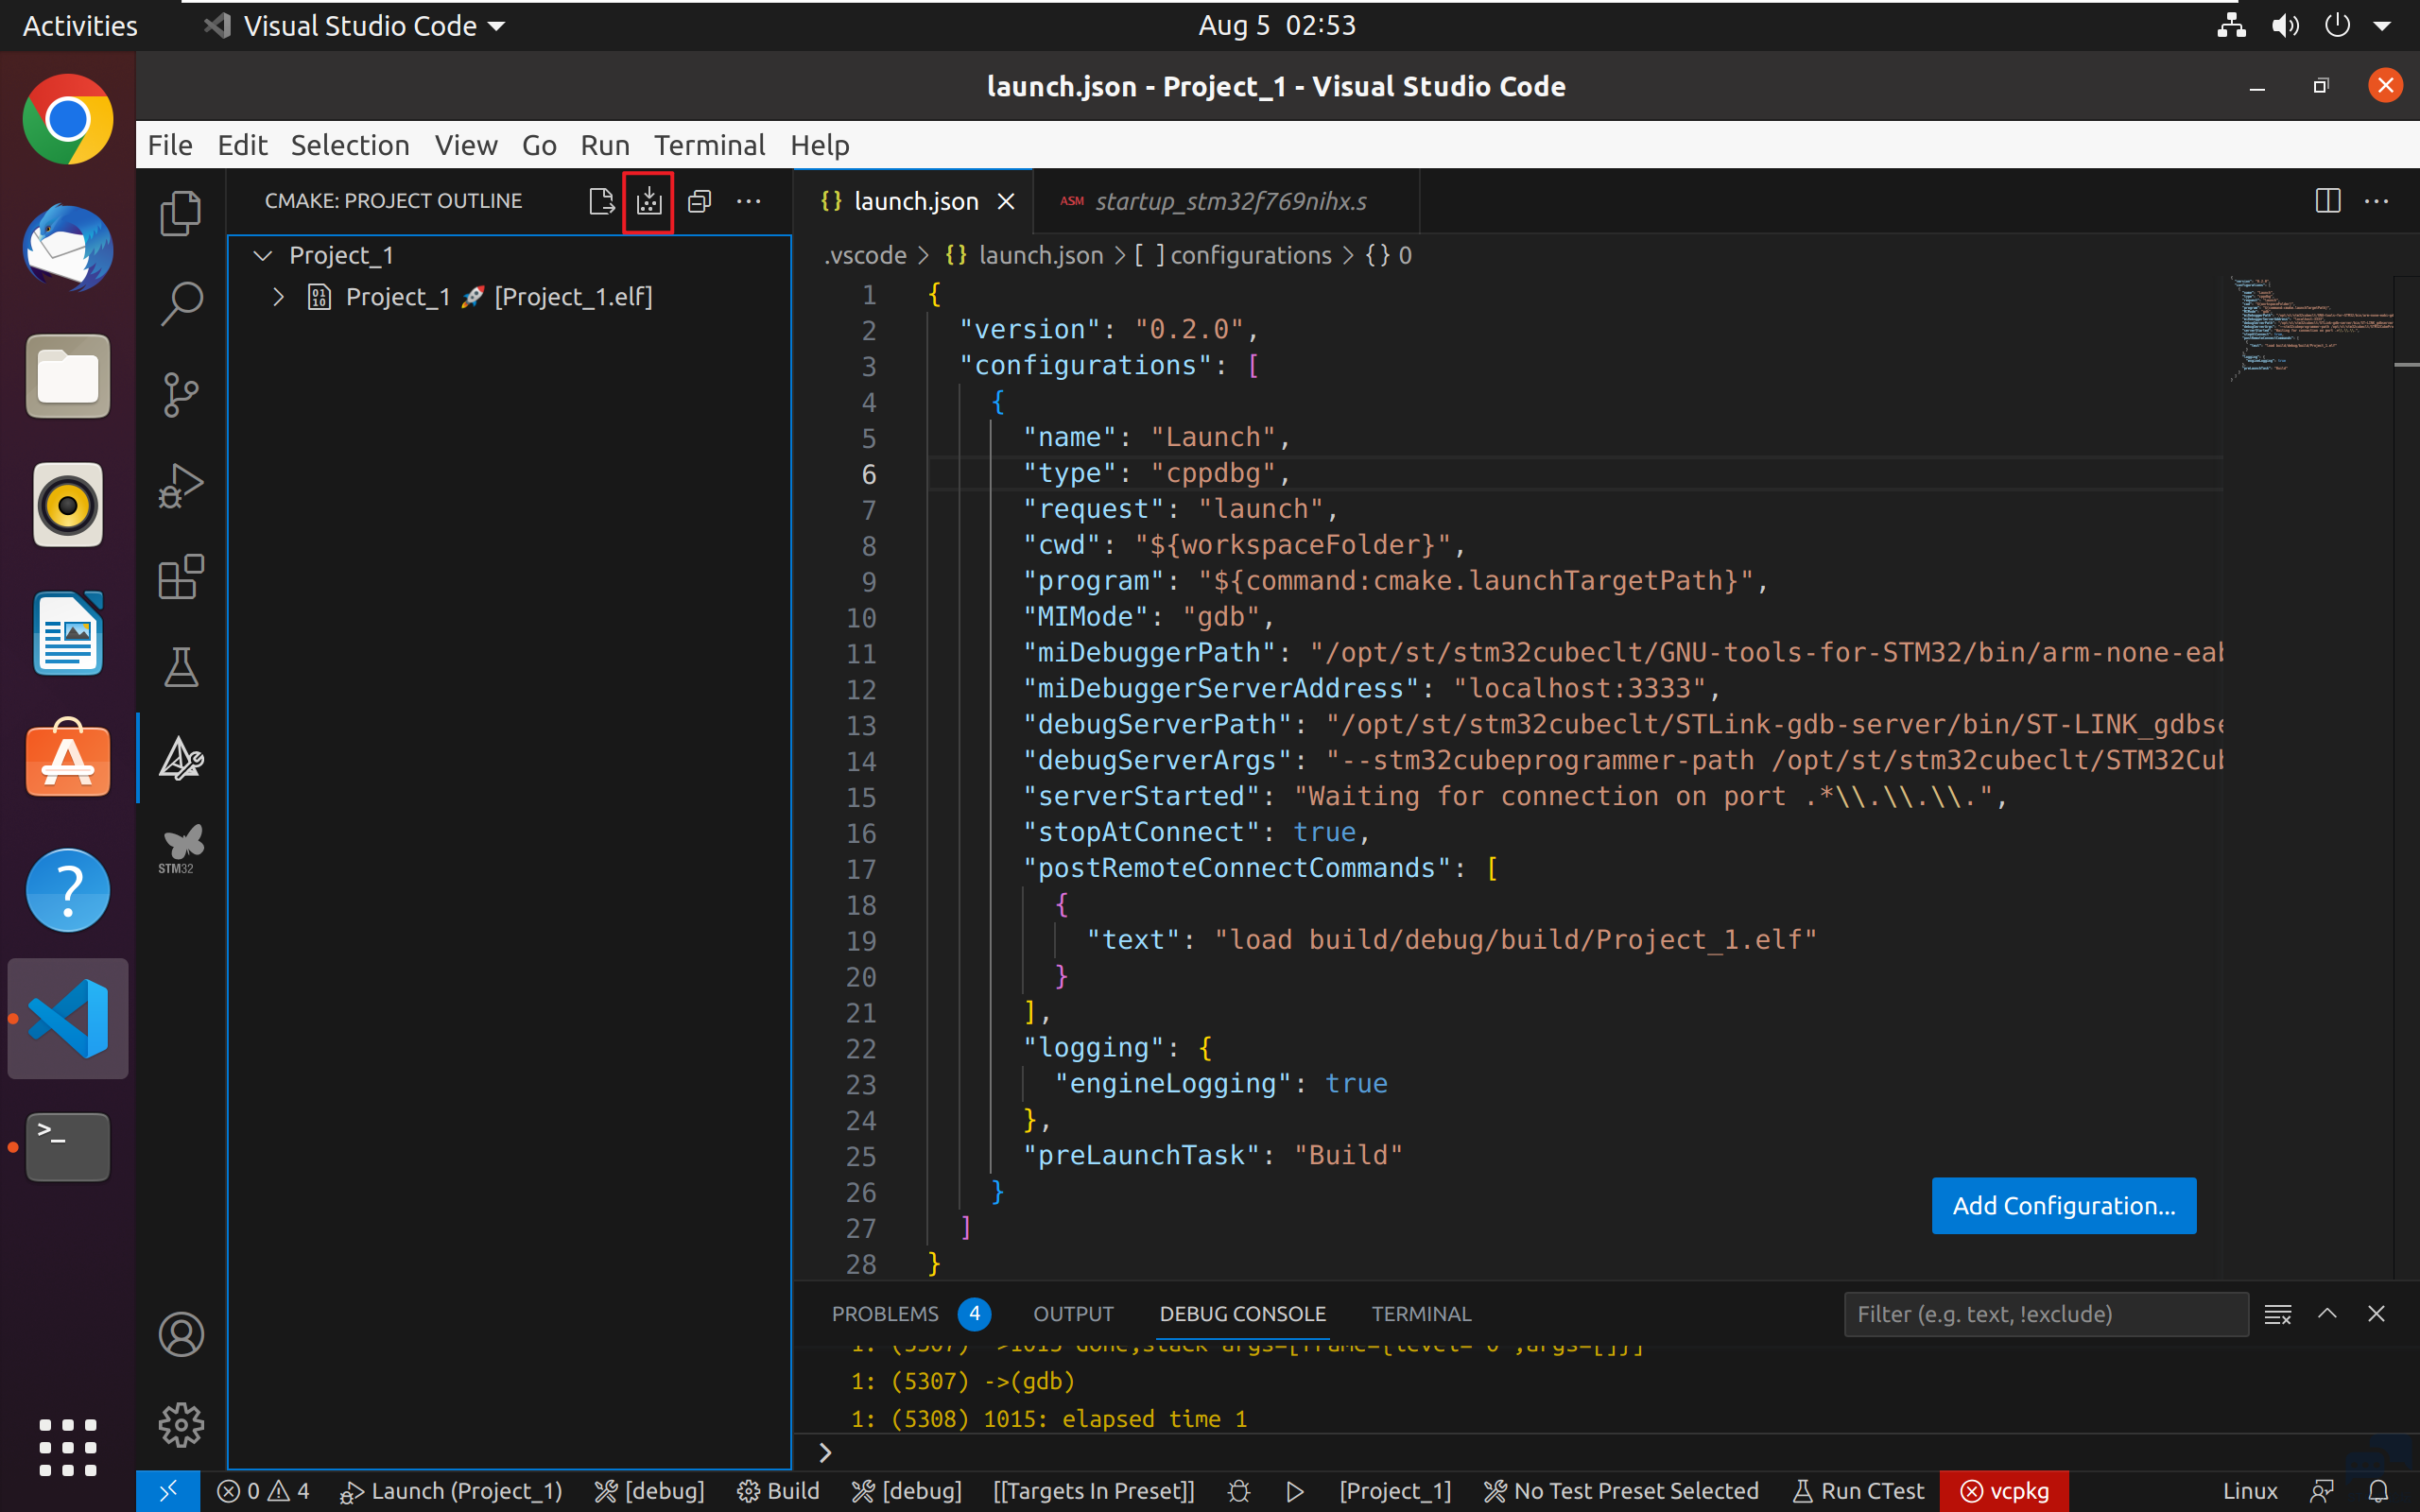Open the File menu
Viewport: 2420px width, 1512px height.
(170, 145)
